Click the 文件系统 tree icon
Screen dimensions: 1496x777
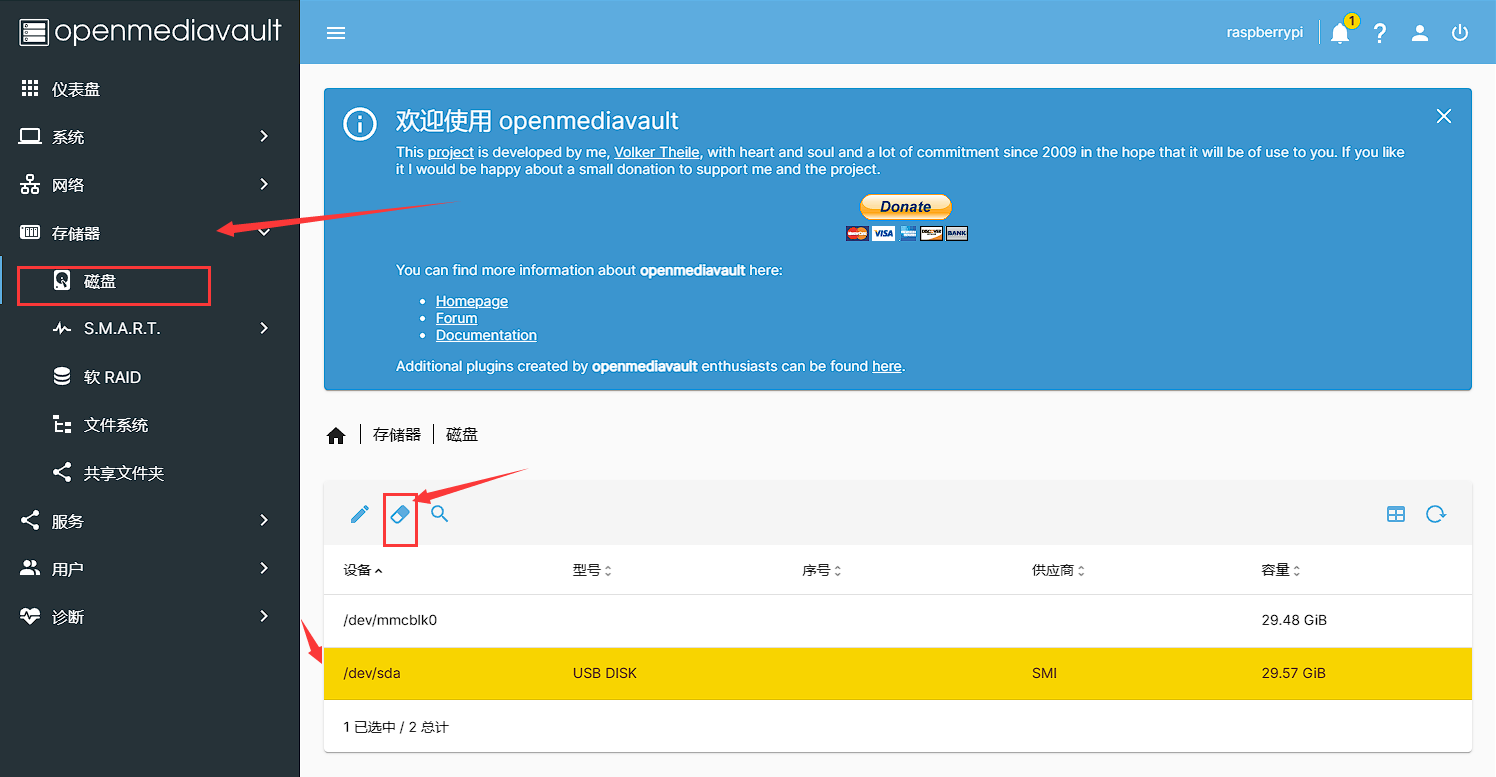tap(62, 424)
